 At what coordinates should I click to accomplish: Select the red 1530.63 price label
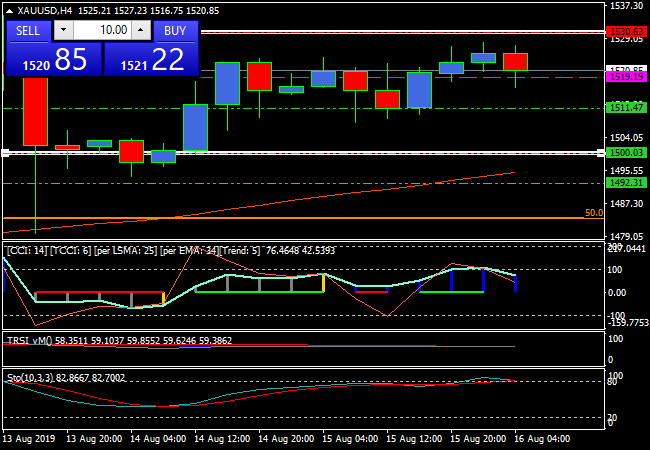(625, 32)
